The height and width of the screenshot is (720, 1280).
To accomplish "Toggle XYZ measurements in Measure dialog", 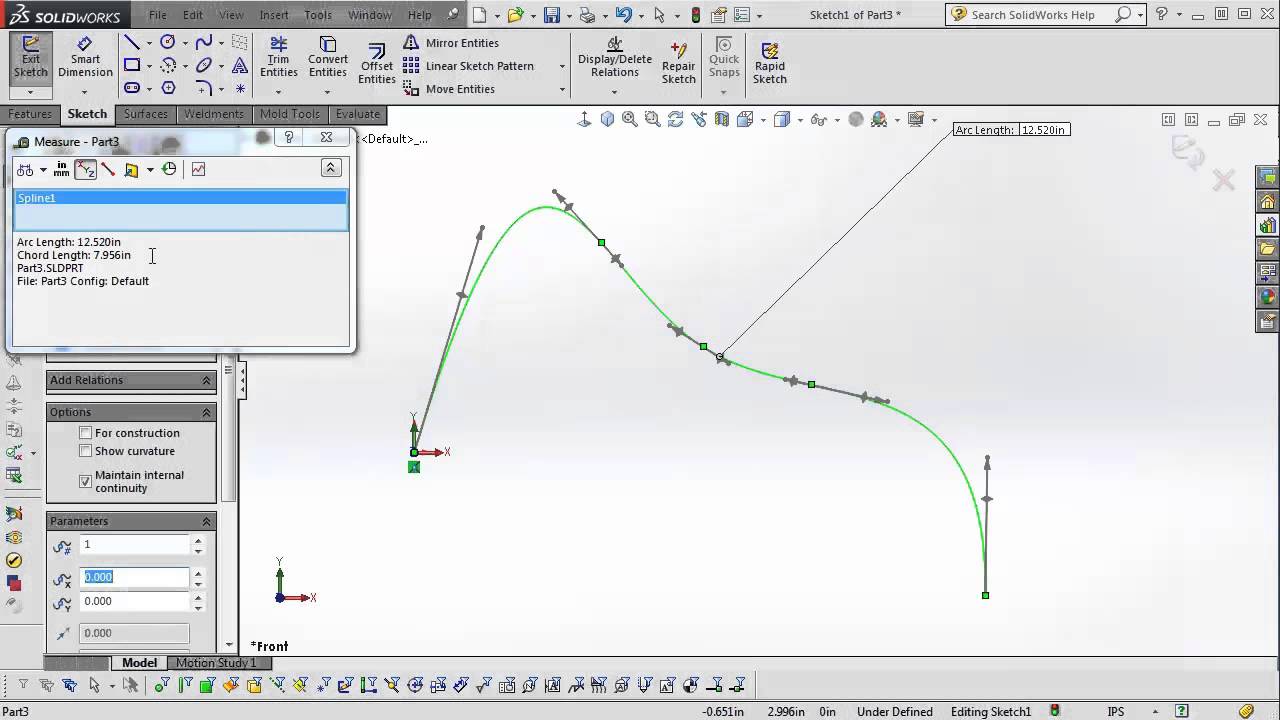I will (x=86, y=169).
